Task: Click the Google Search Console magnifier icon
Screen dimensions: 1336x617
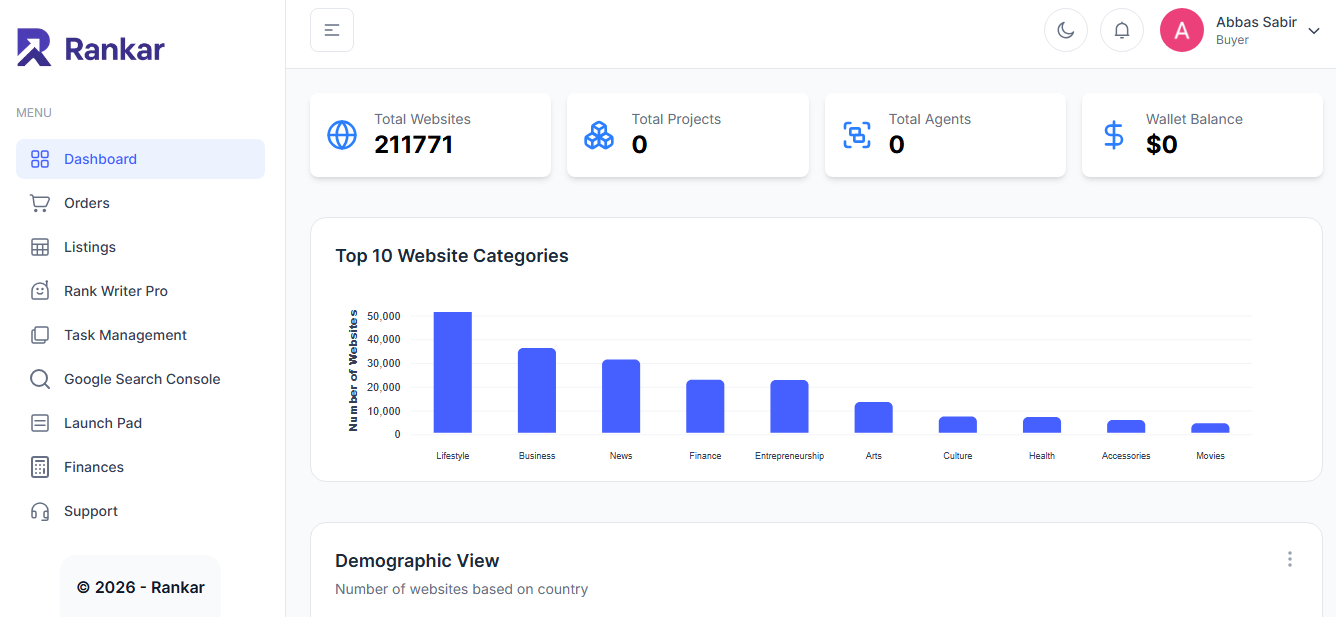Action: (40, 379)
